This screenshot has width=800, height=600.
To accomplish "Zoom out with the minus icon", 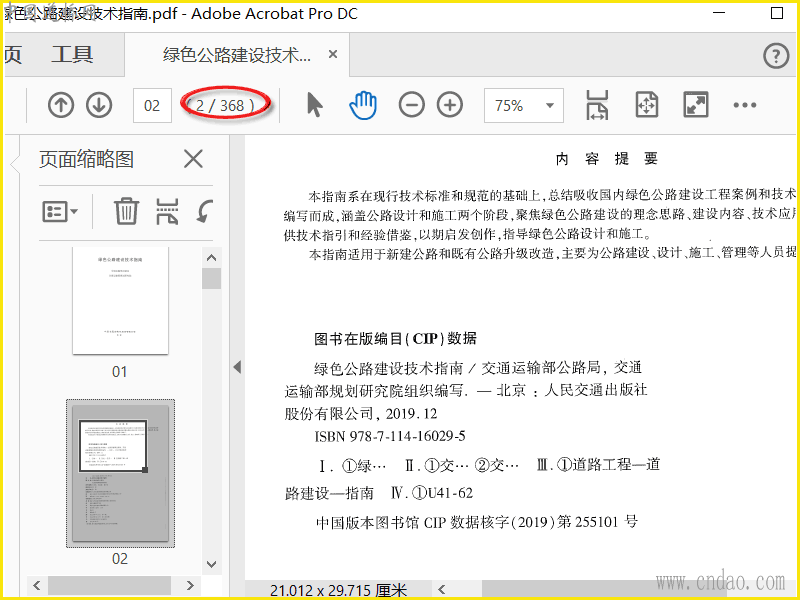I will tap(411, 105).
